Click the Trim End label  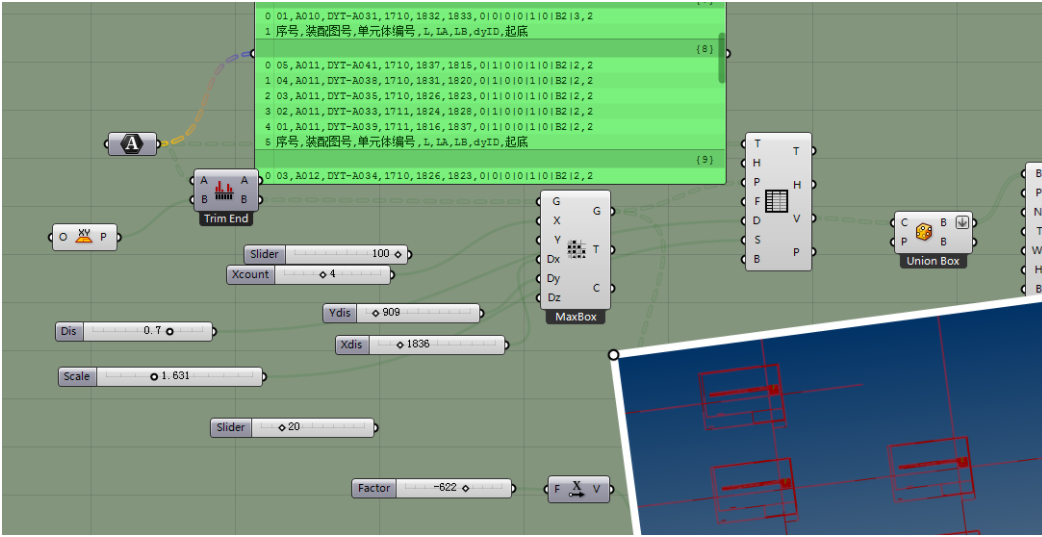[x=225, y=219]
